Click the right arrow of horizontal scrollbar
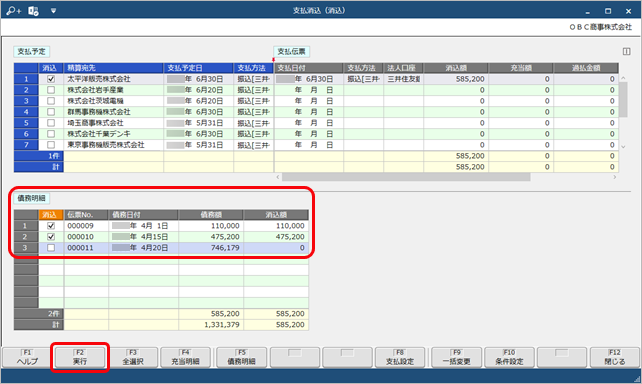Screen dimensions: 642x384 tap(615, 177)
